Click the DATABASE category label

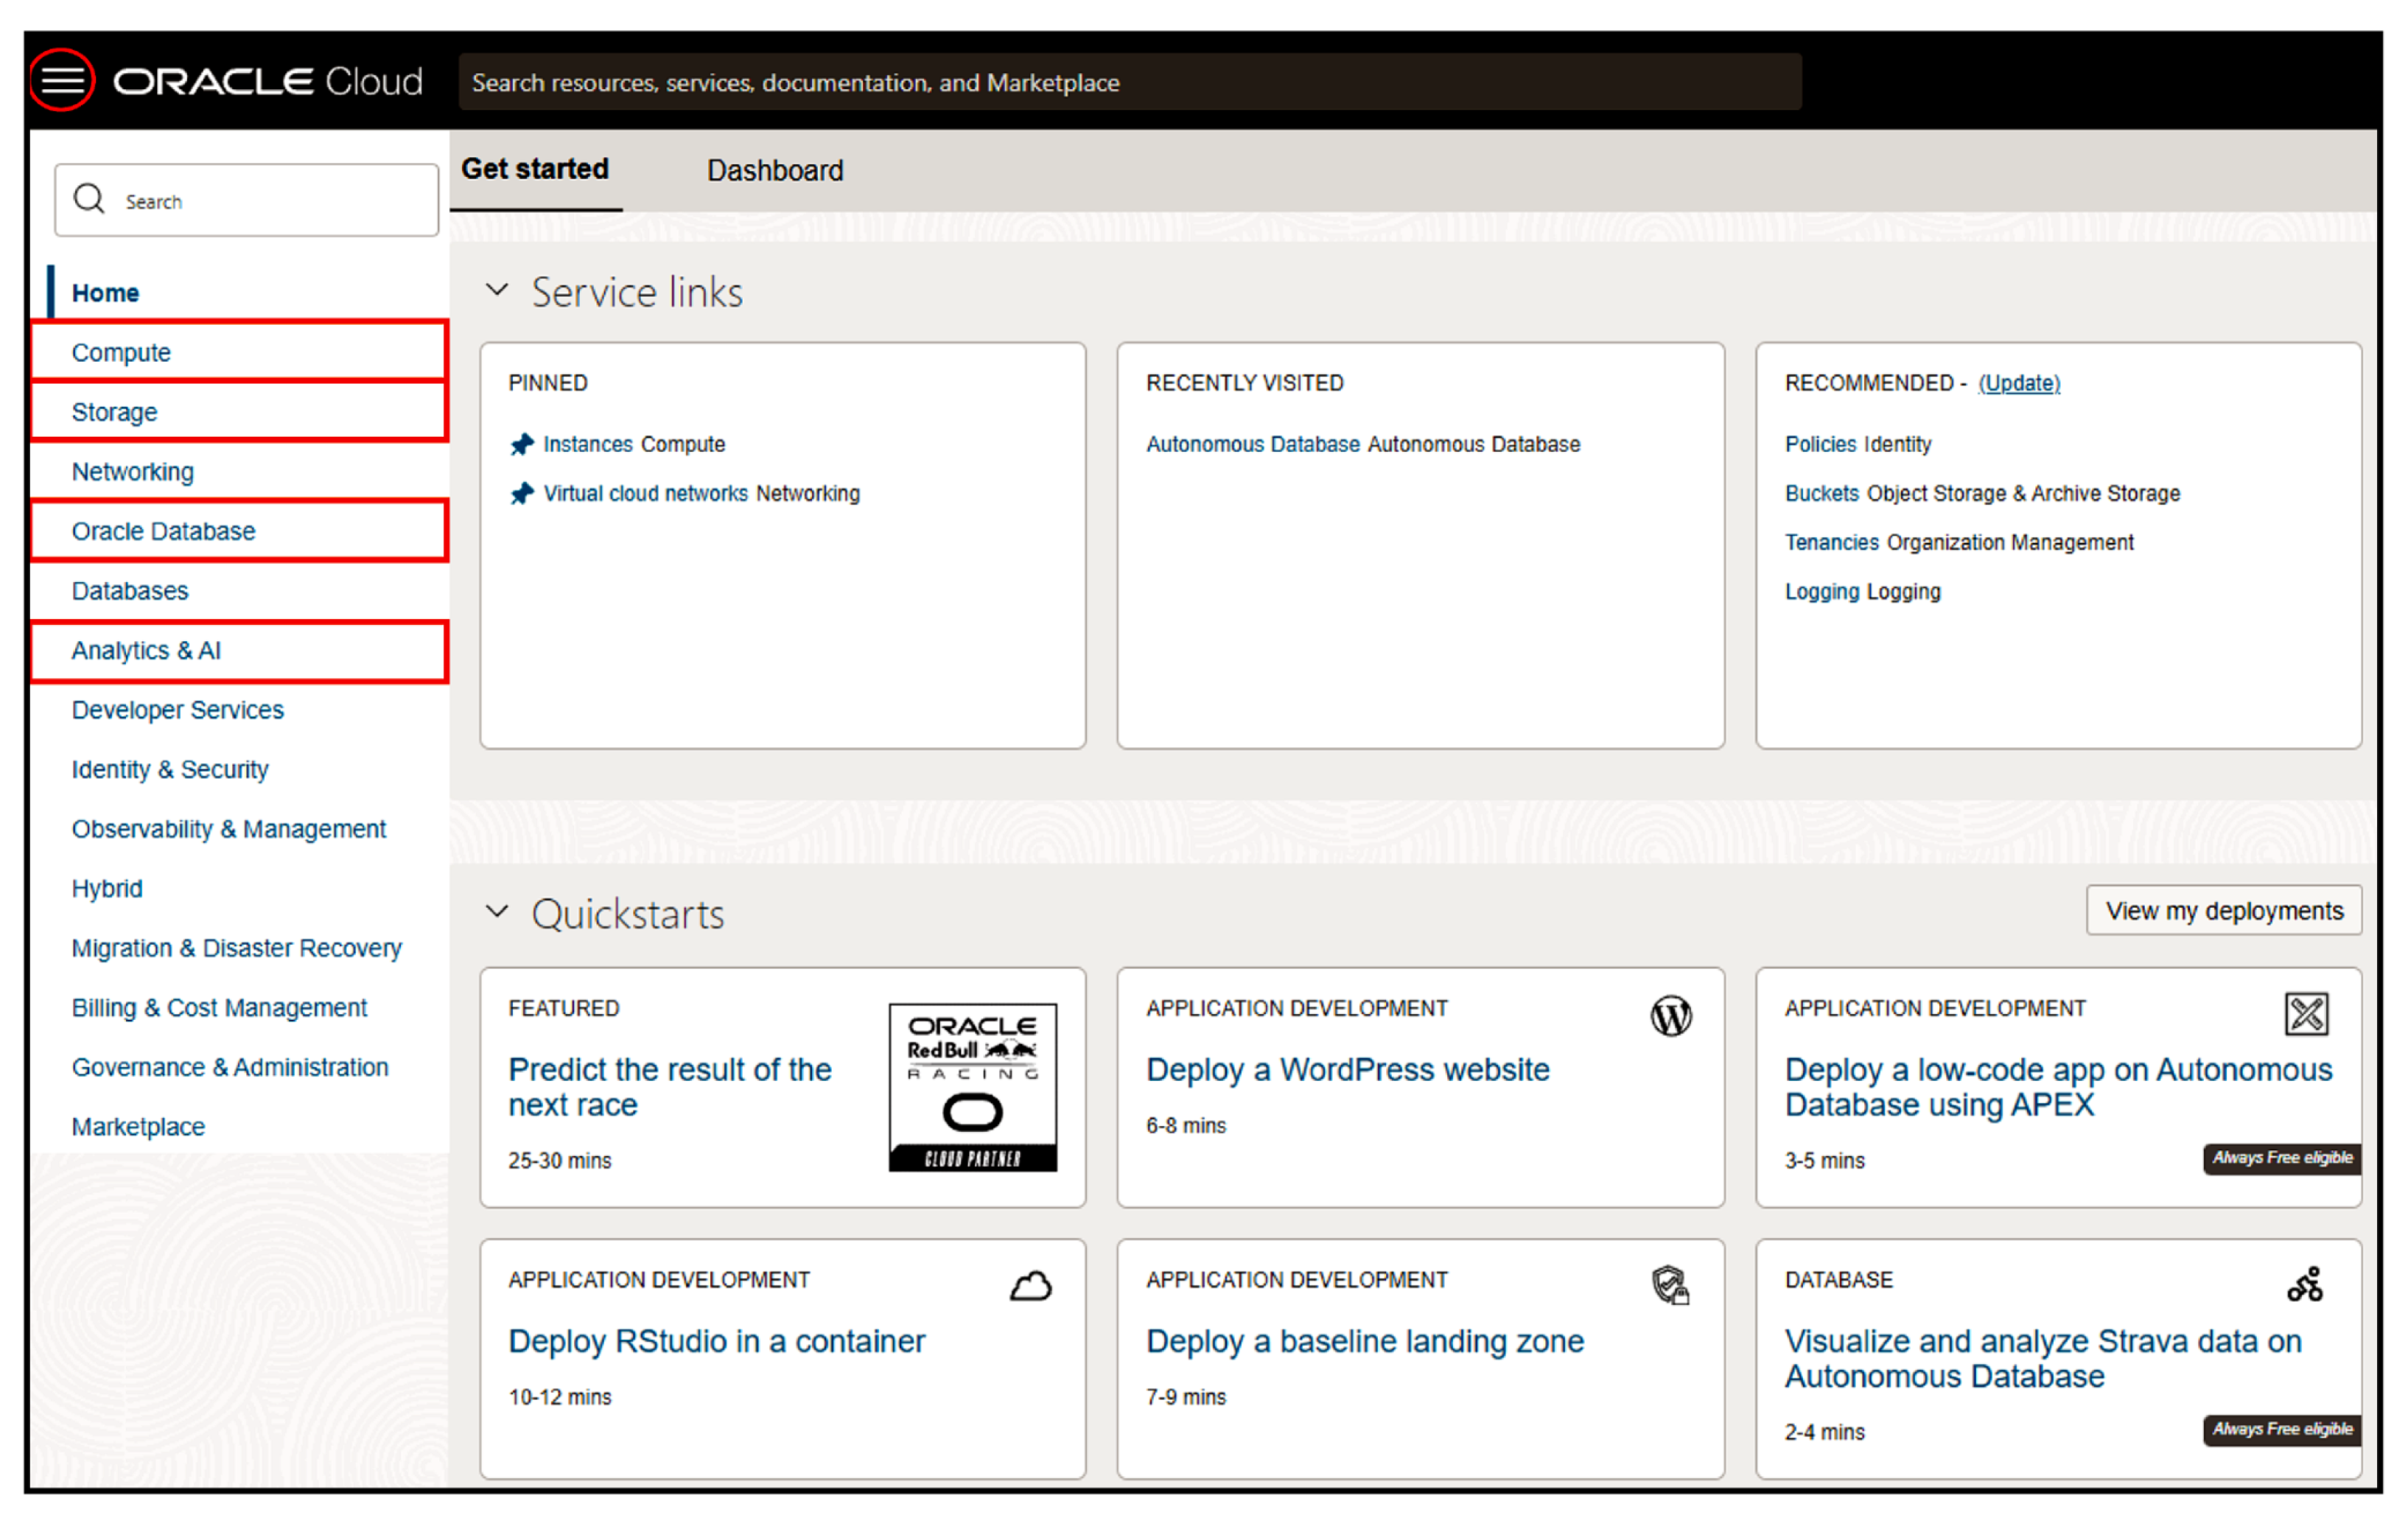coord(1839,1280)
